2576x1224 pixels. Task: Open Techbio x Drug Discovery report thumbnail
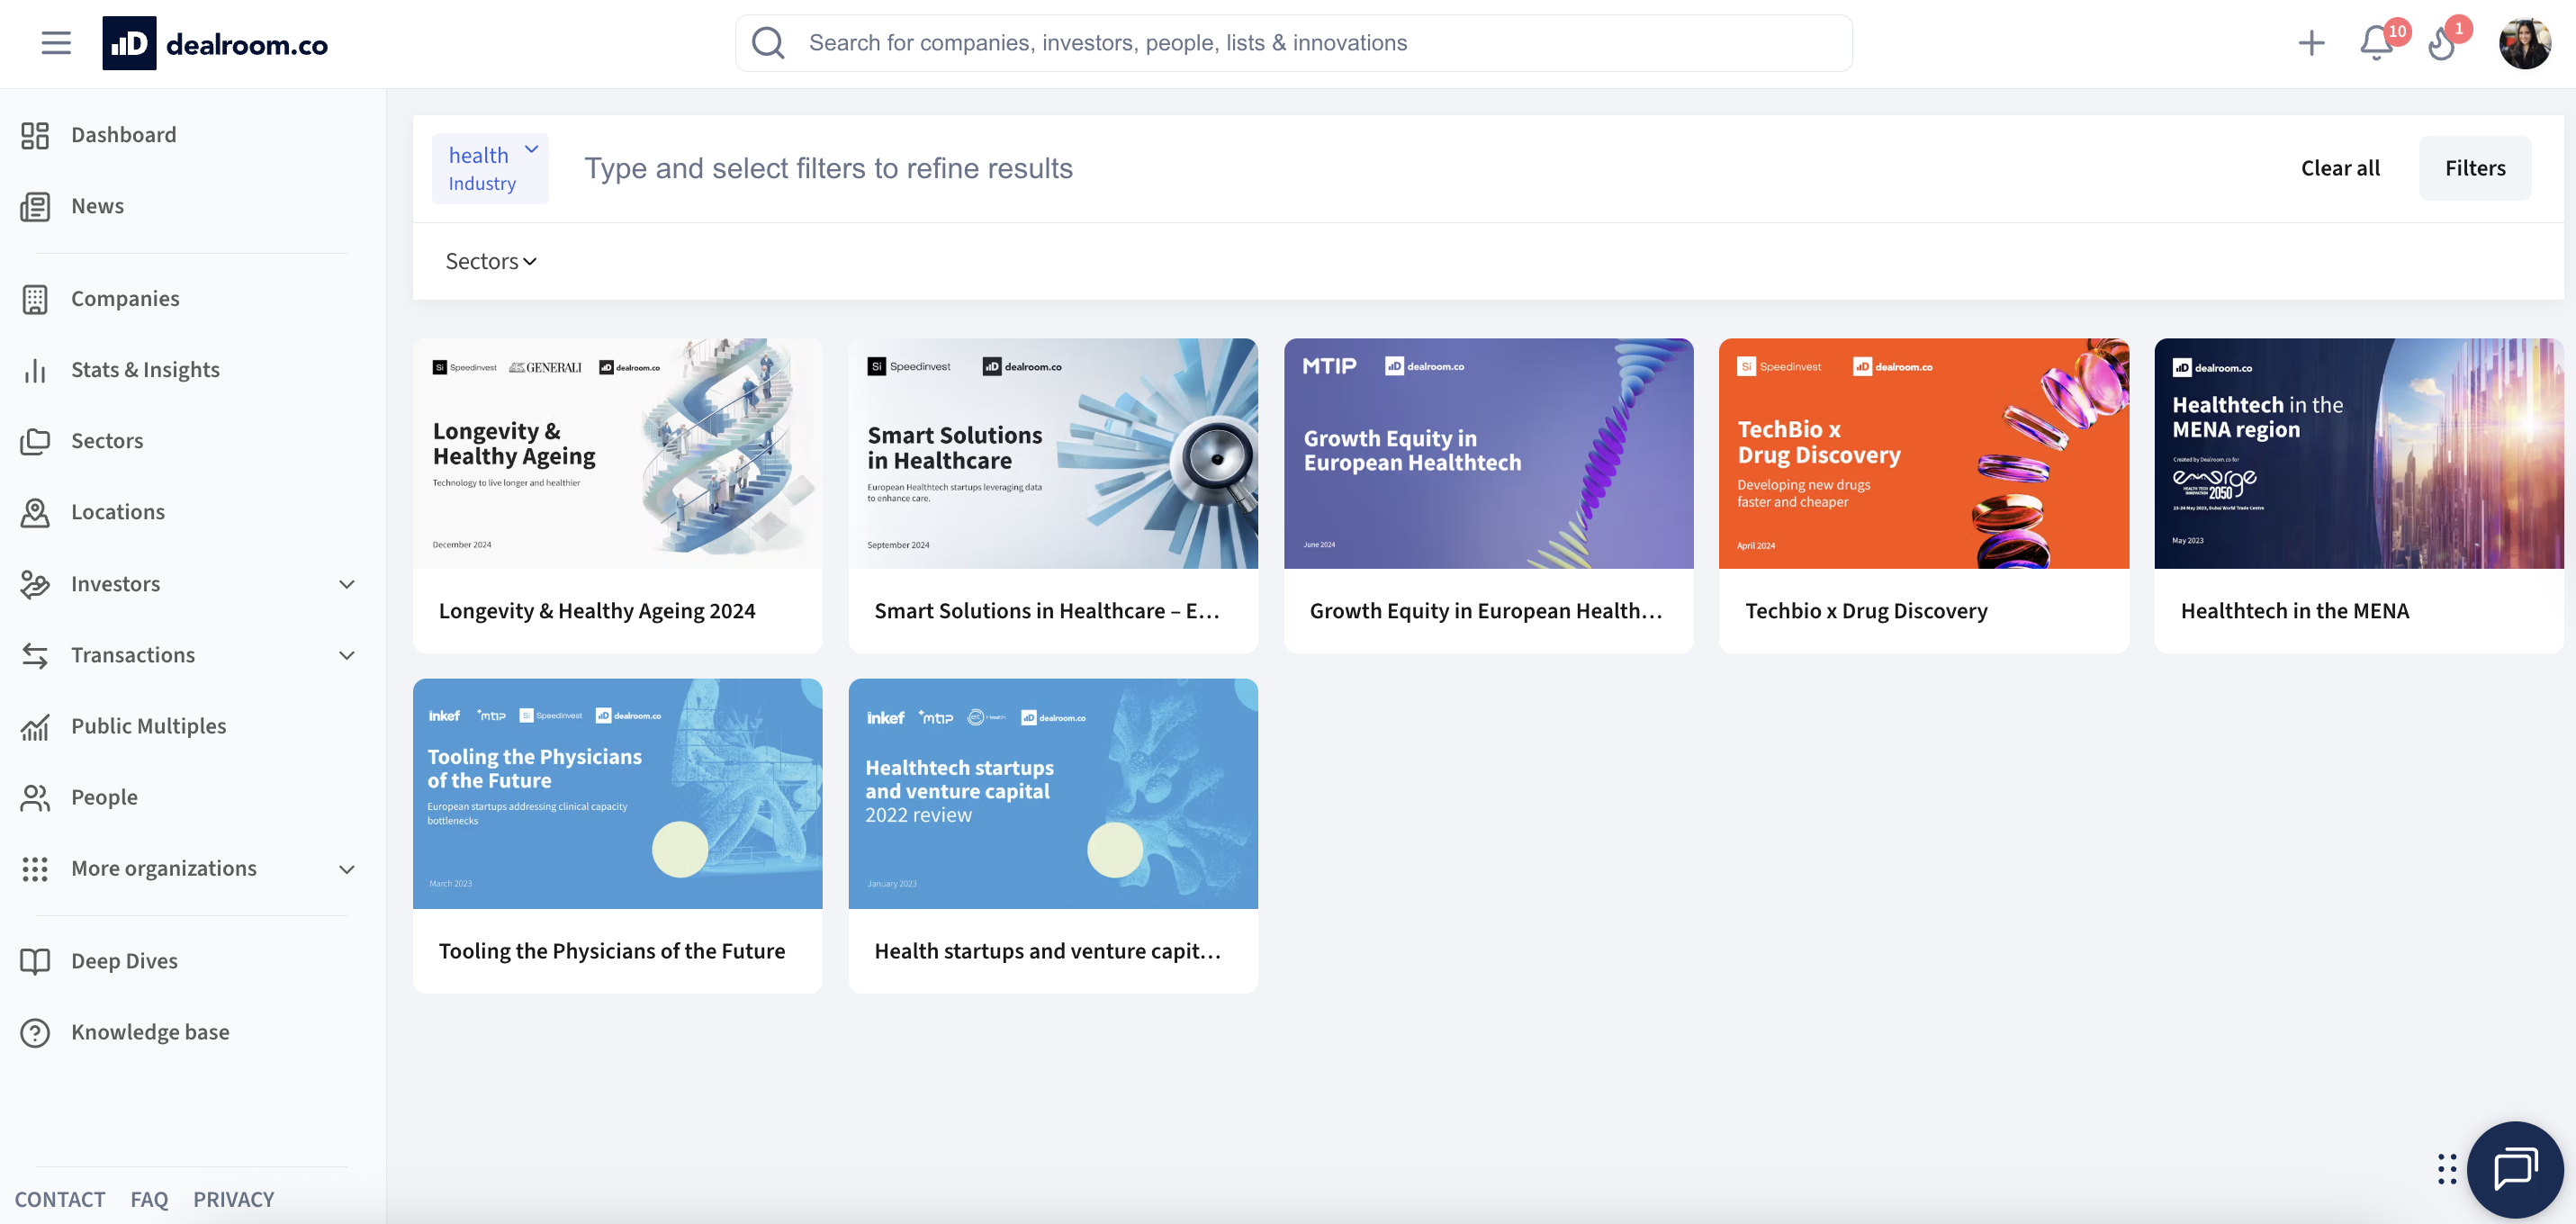[1923, 453]
